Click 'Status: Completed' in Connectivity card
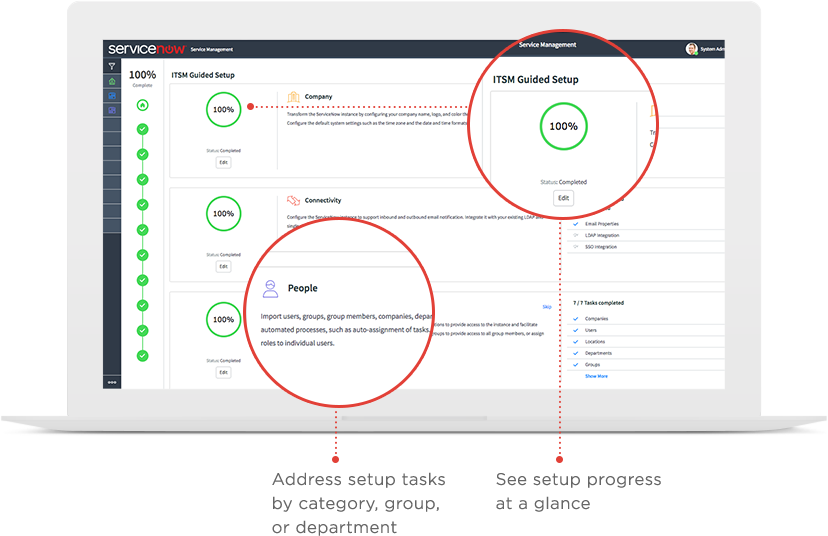The image size is (828, 536). (223, 255)
